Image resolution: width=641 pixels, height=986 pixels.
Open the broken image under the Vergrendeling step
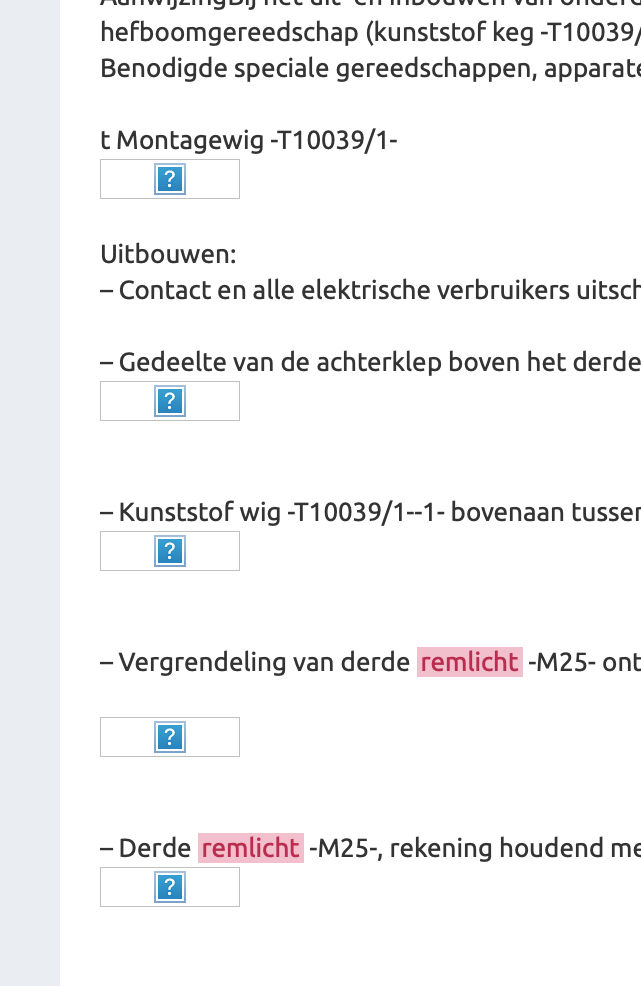[170, 737]
